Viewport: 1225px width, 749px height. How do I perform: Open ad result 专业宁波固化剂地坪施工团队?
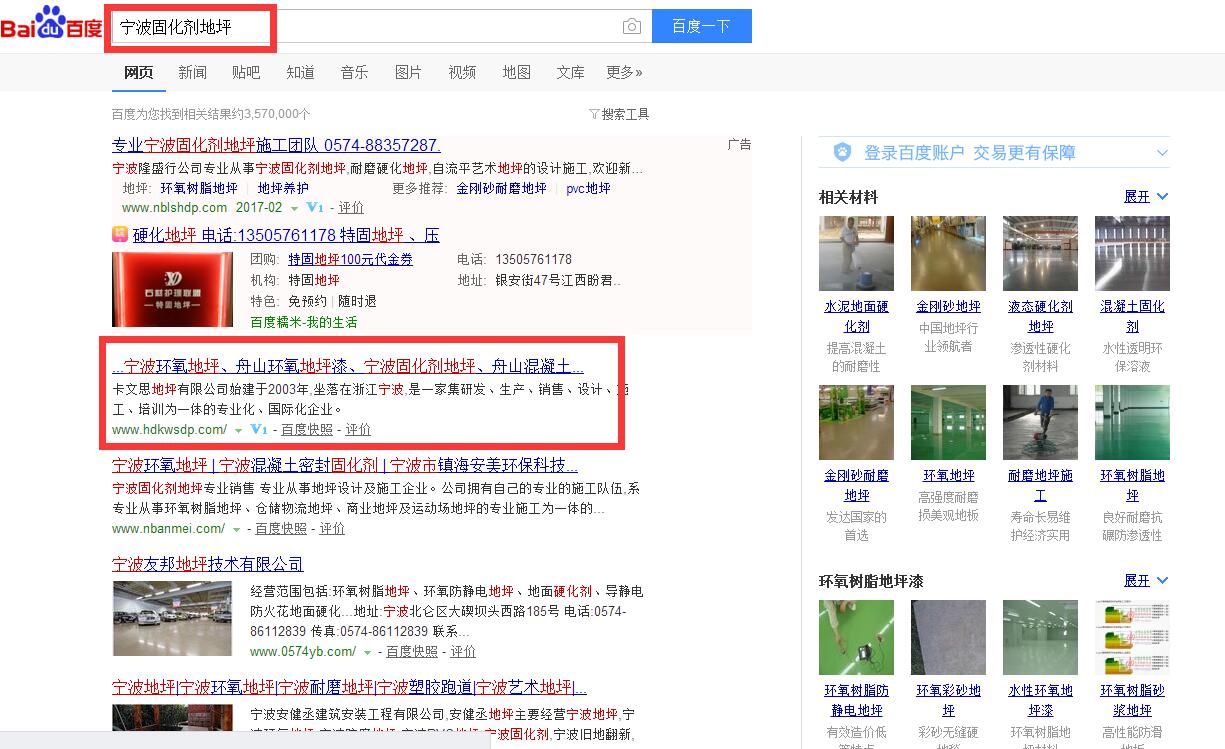276,145
